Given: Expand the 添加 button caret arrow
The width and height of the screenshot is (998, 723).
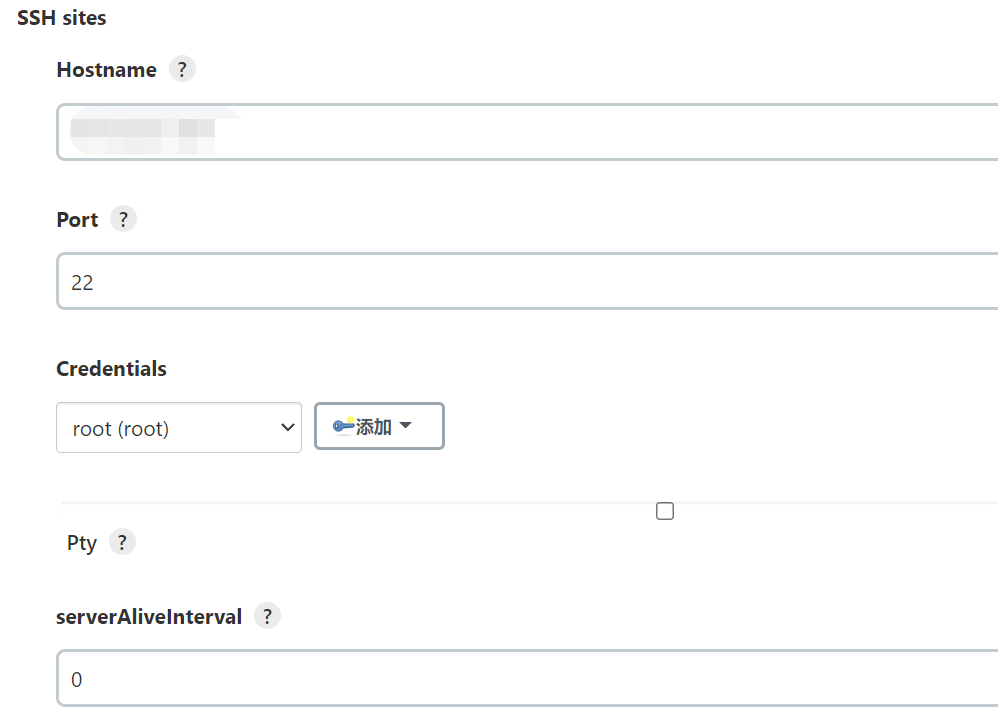Looking at the screenshot, I should tap(405, 425).
